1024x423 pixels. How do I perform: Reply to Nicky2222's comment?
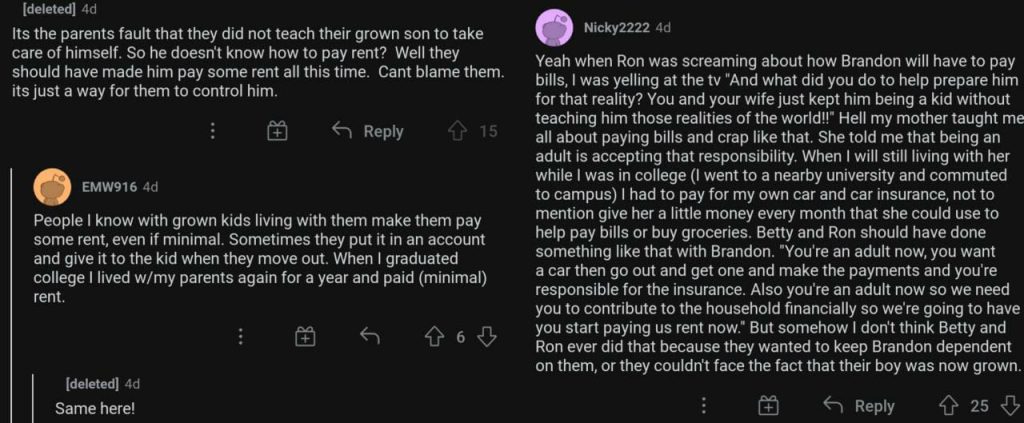858,405
